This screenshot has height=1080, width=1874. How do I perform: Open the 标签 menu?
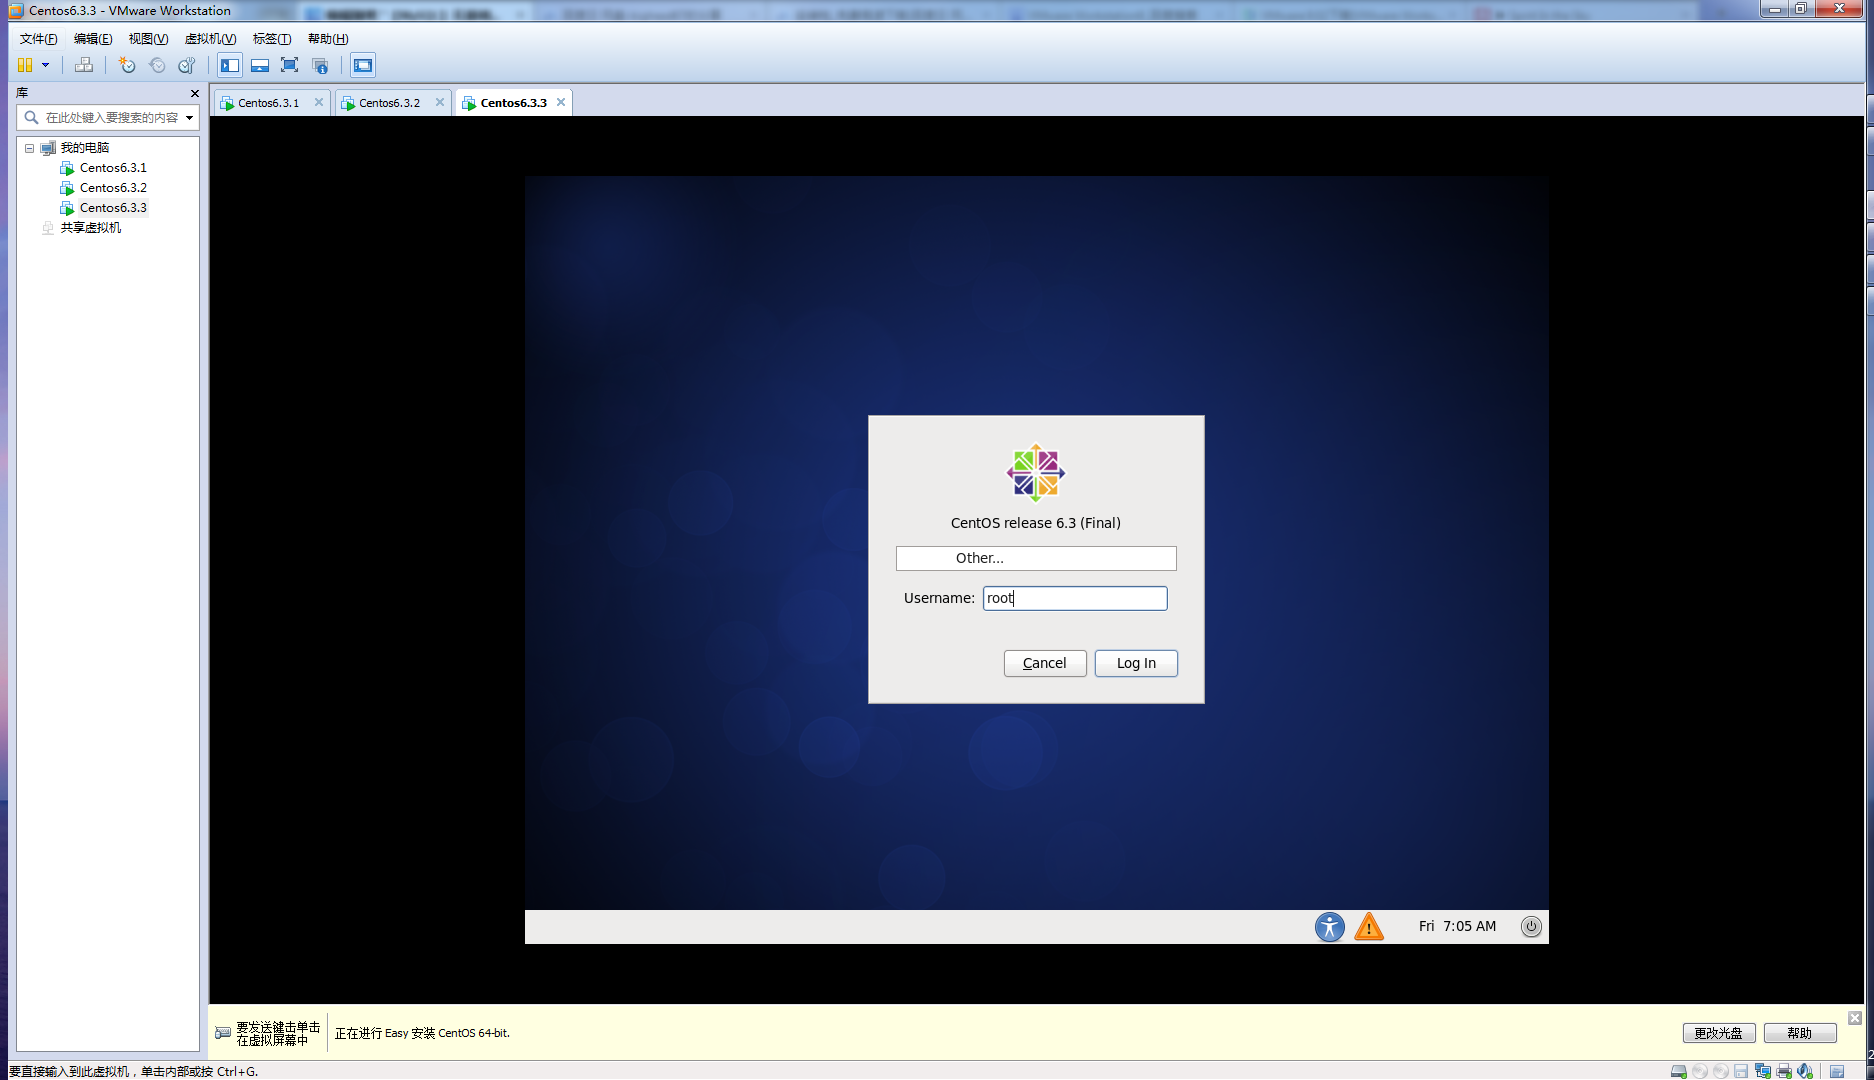coord(272,39)
